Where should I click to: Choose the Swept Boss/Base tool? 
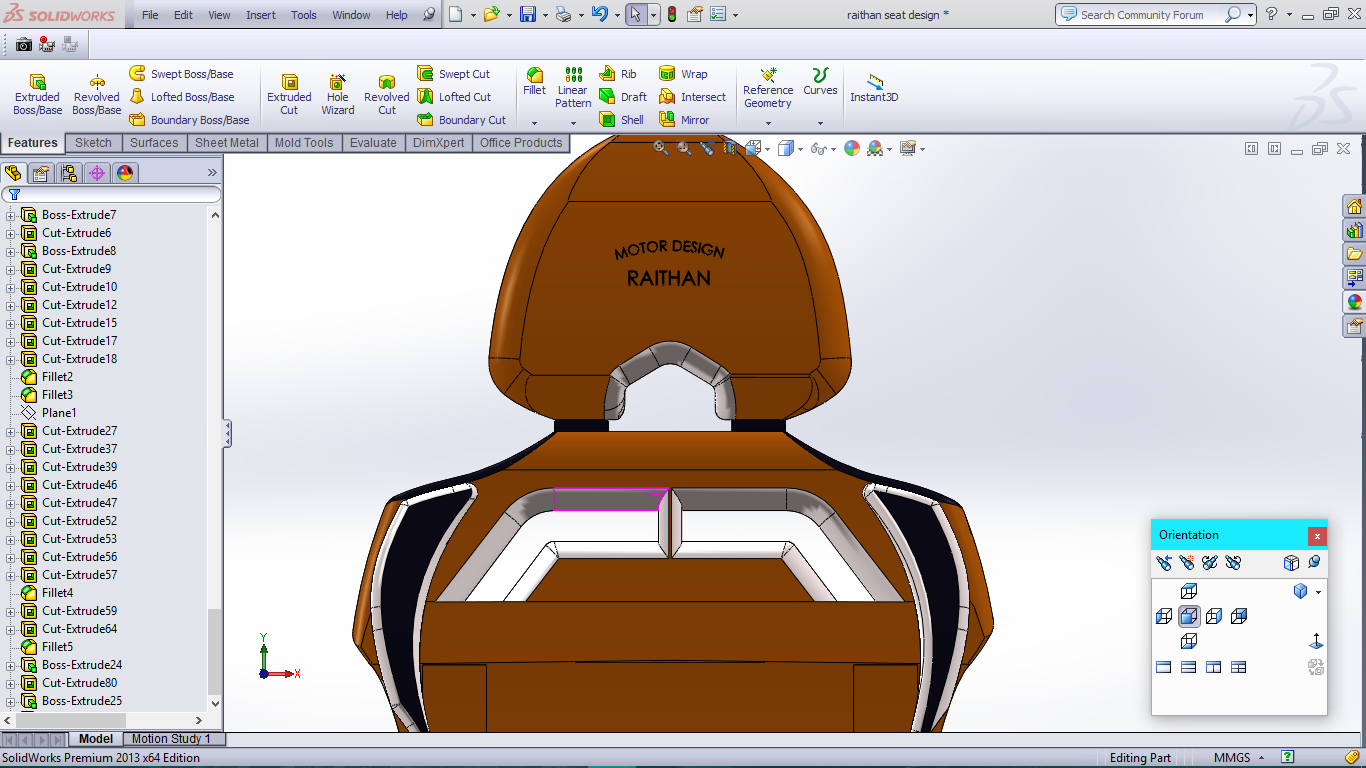tap(181, 74)
